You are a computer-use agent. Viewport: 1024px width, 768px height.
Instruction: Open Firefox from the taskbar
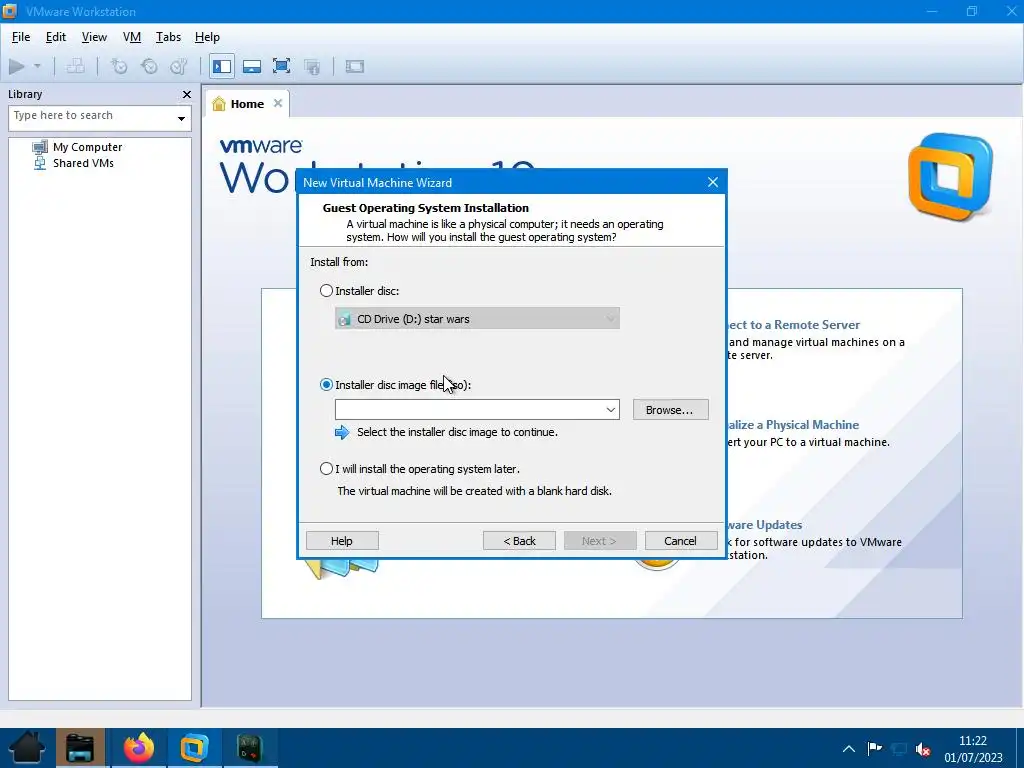138,748
